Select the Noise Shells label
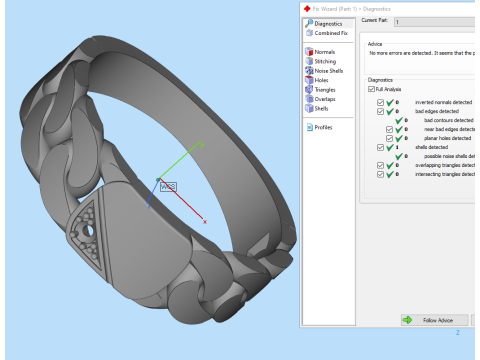This screenshot has height=360, width=480. click(x=329, y=71)
